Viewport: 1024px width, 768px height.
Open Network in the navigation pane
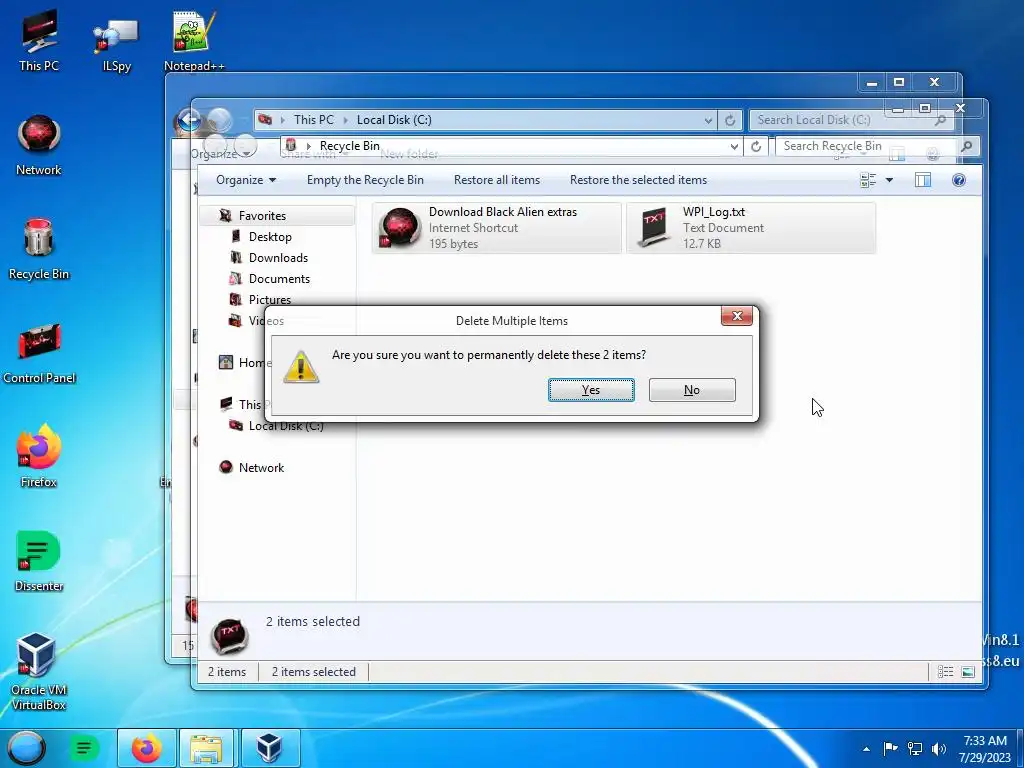[x=261, y=468]
